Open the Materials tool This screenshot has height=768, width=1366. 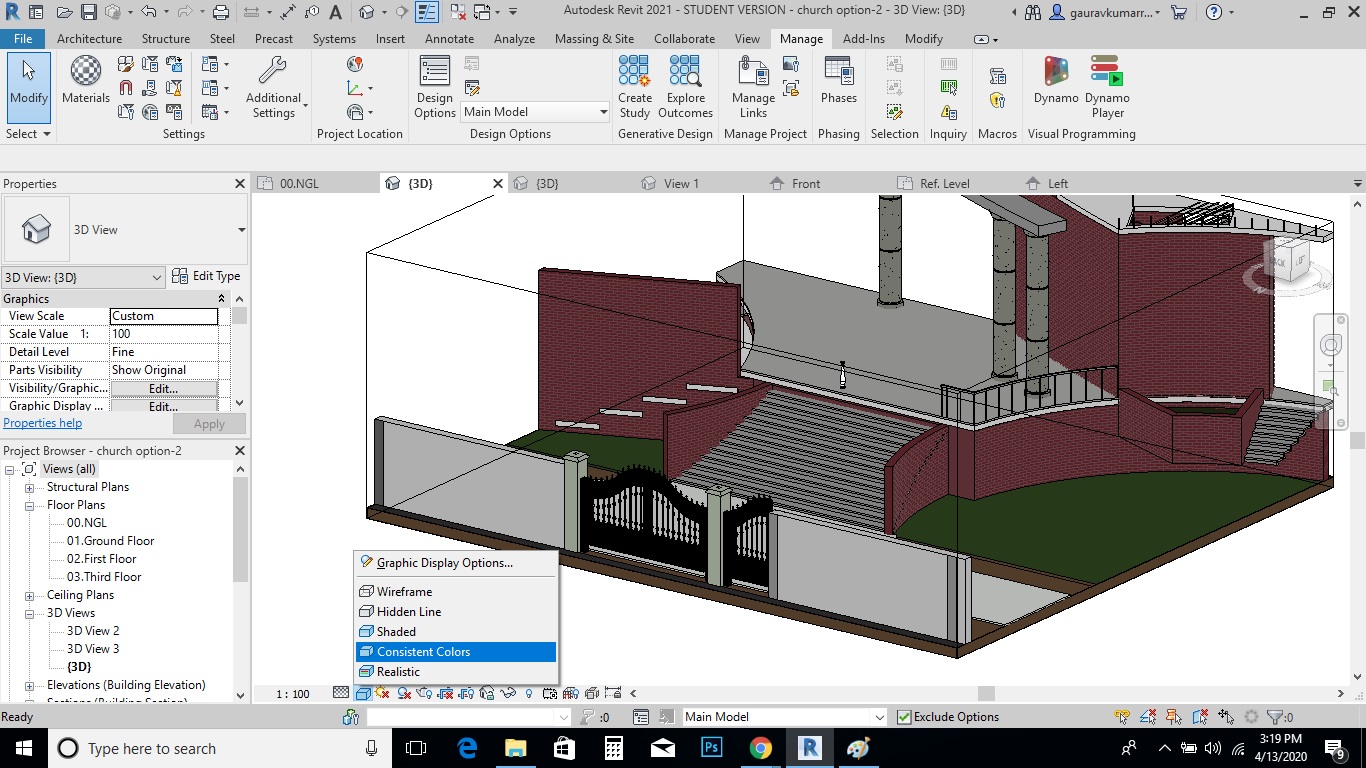click(x=86, y=80)
